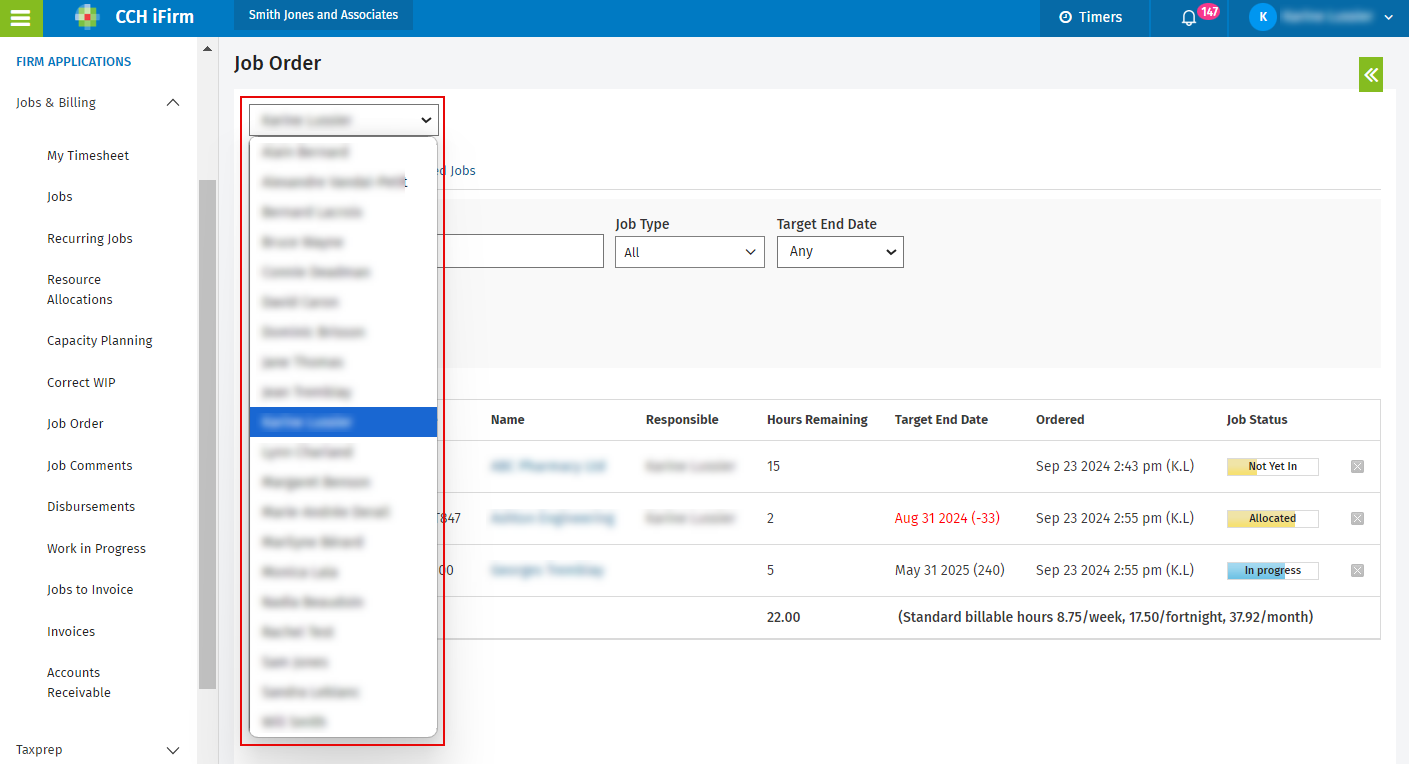Open Jobs to Invoice
The width and height of the screenshot is (1409, 764).
click(x=90, y=590)
